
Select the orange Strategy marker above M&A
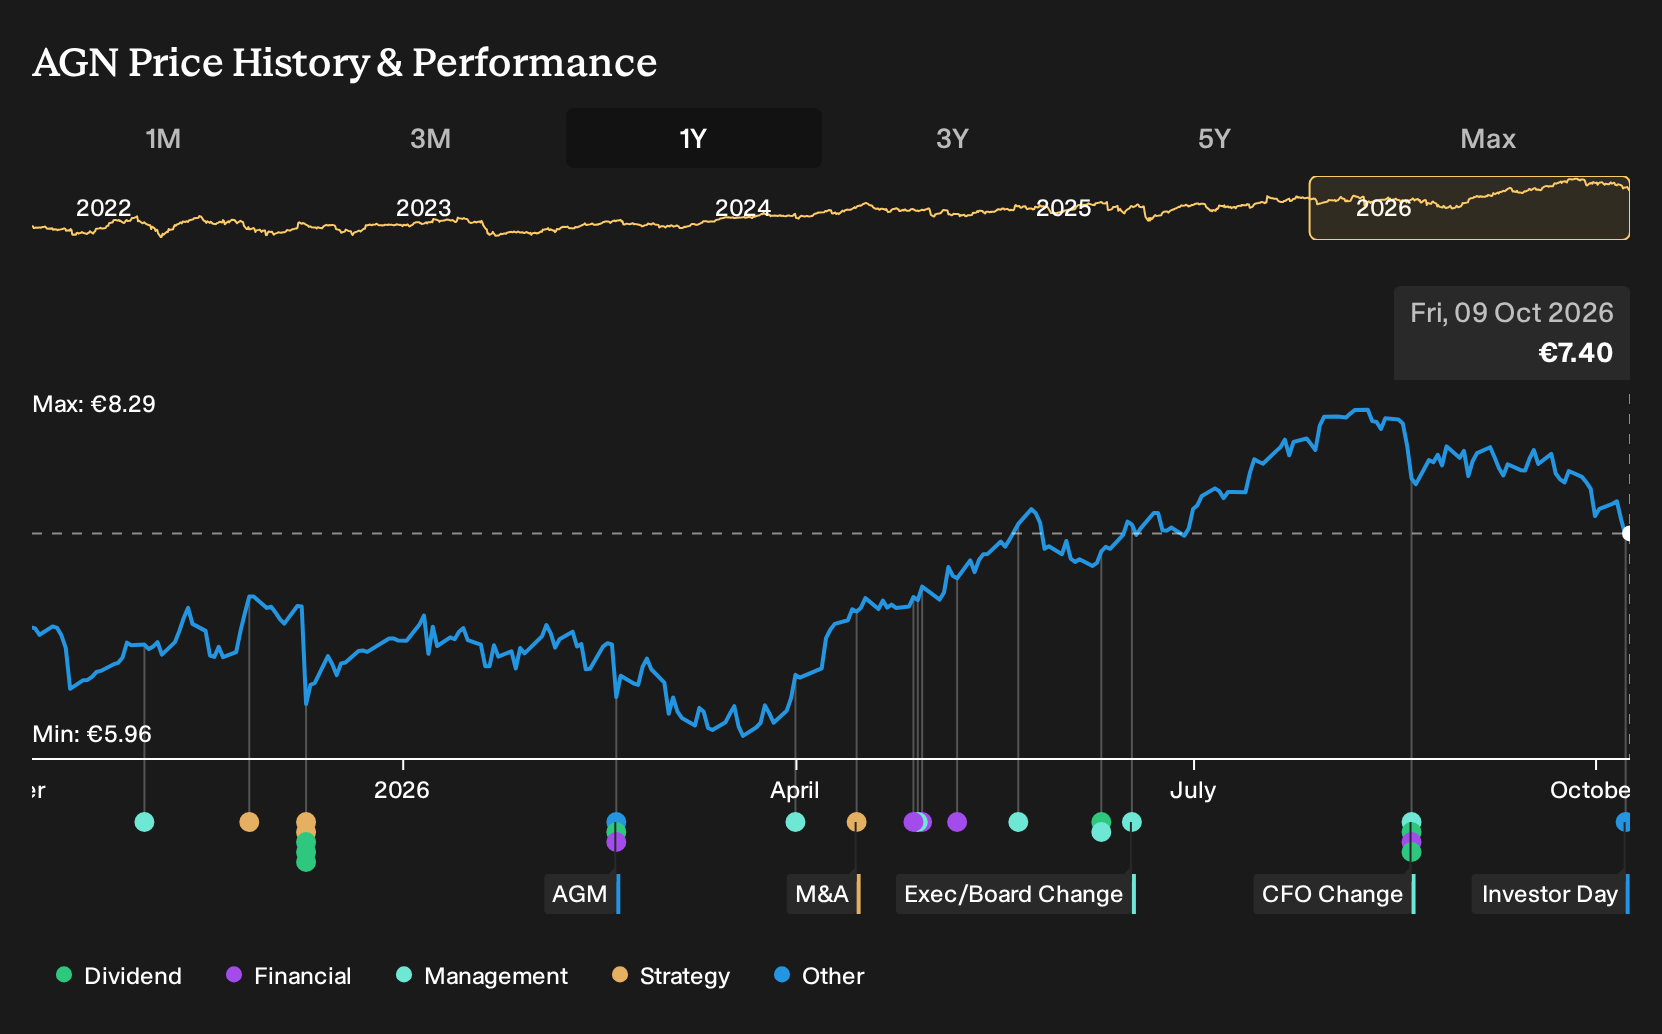coord(856,822)
